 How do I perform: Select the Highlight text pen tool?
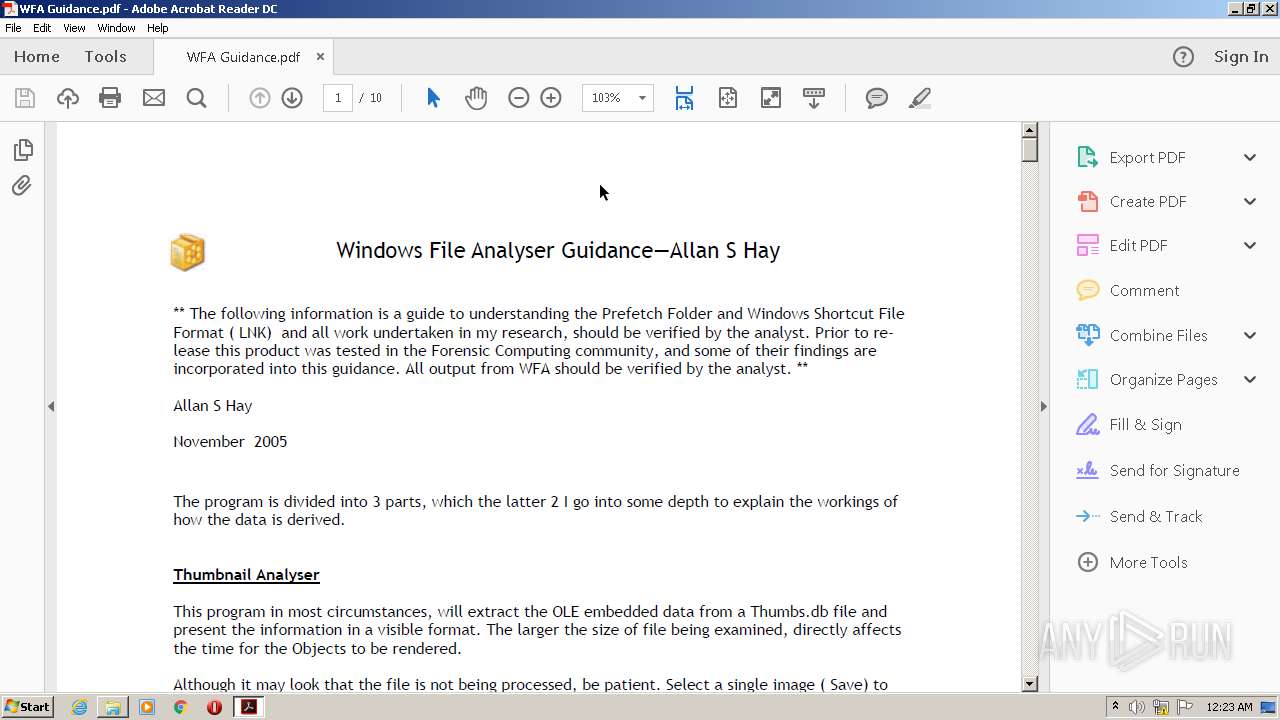(920, 98)
